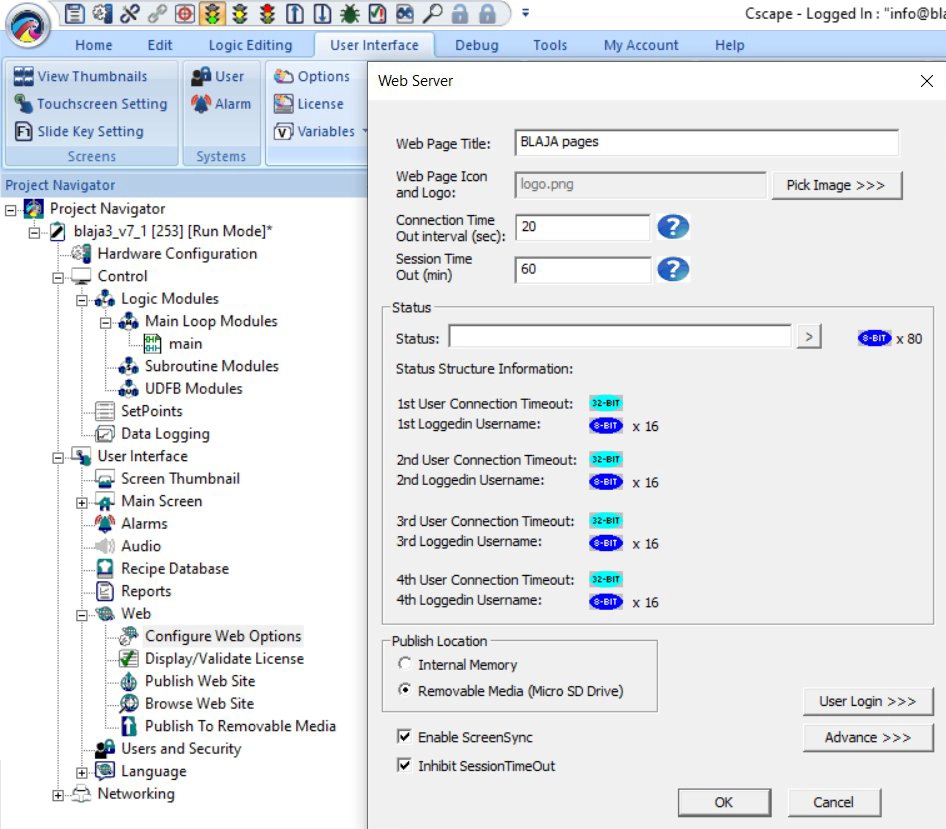Expand the Networking tree node
This screenshot has width=946, height=829.
(x=59, y=795)
